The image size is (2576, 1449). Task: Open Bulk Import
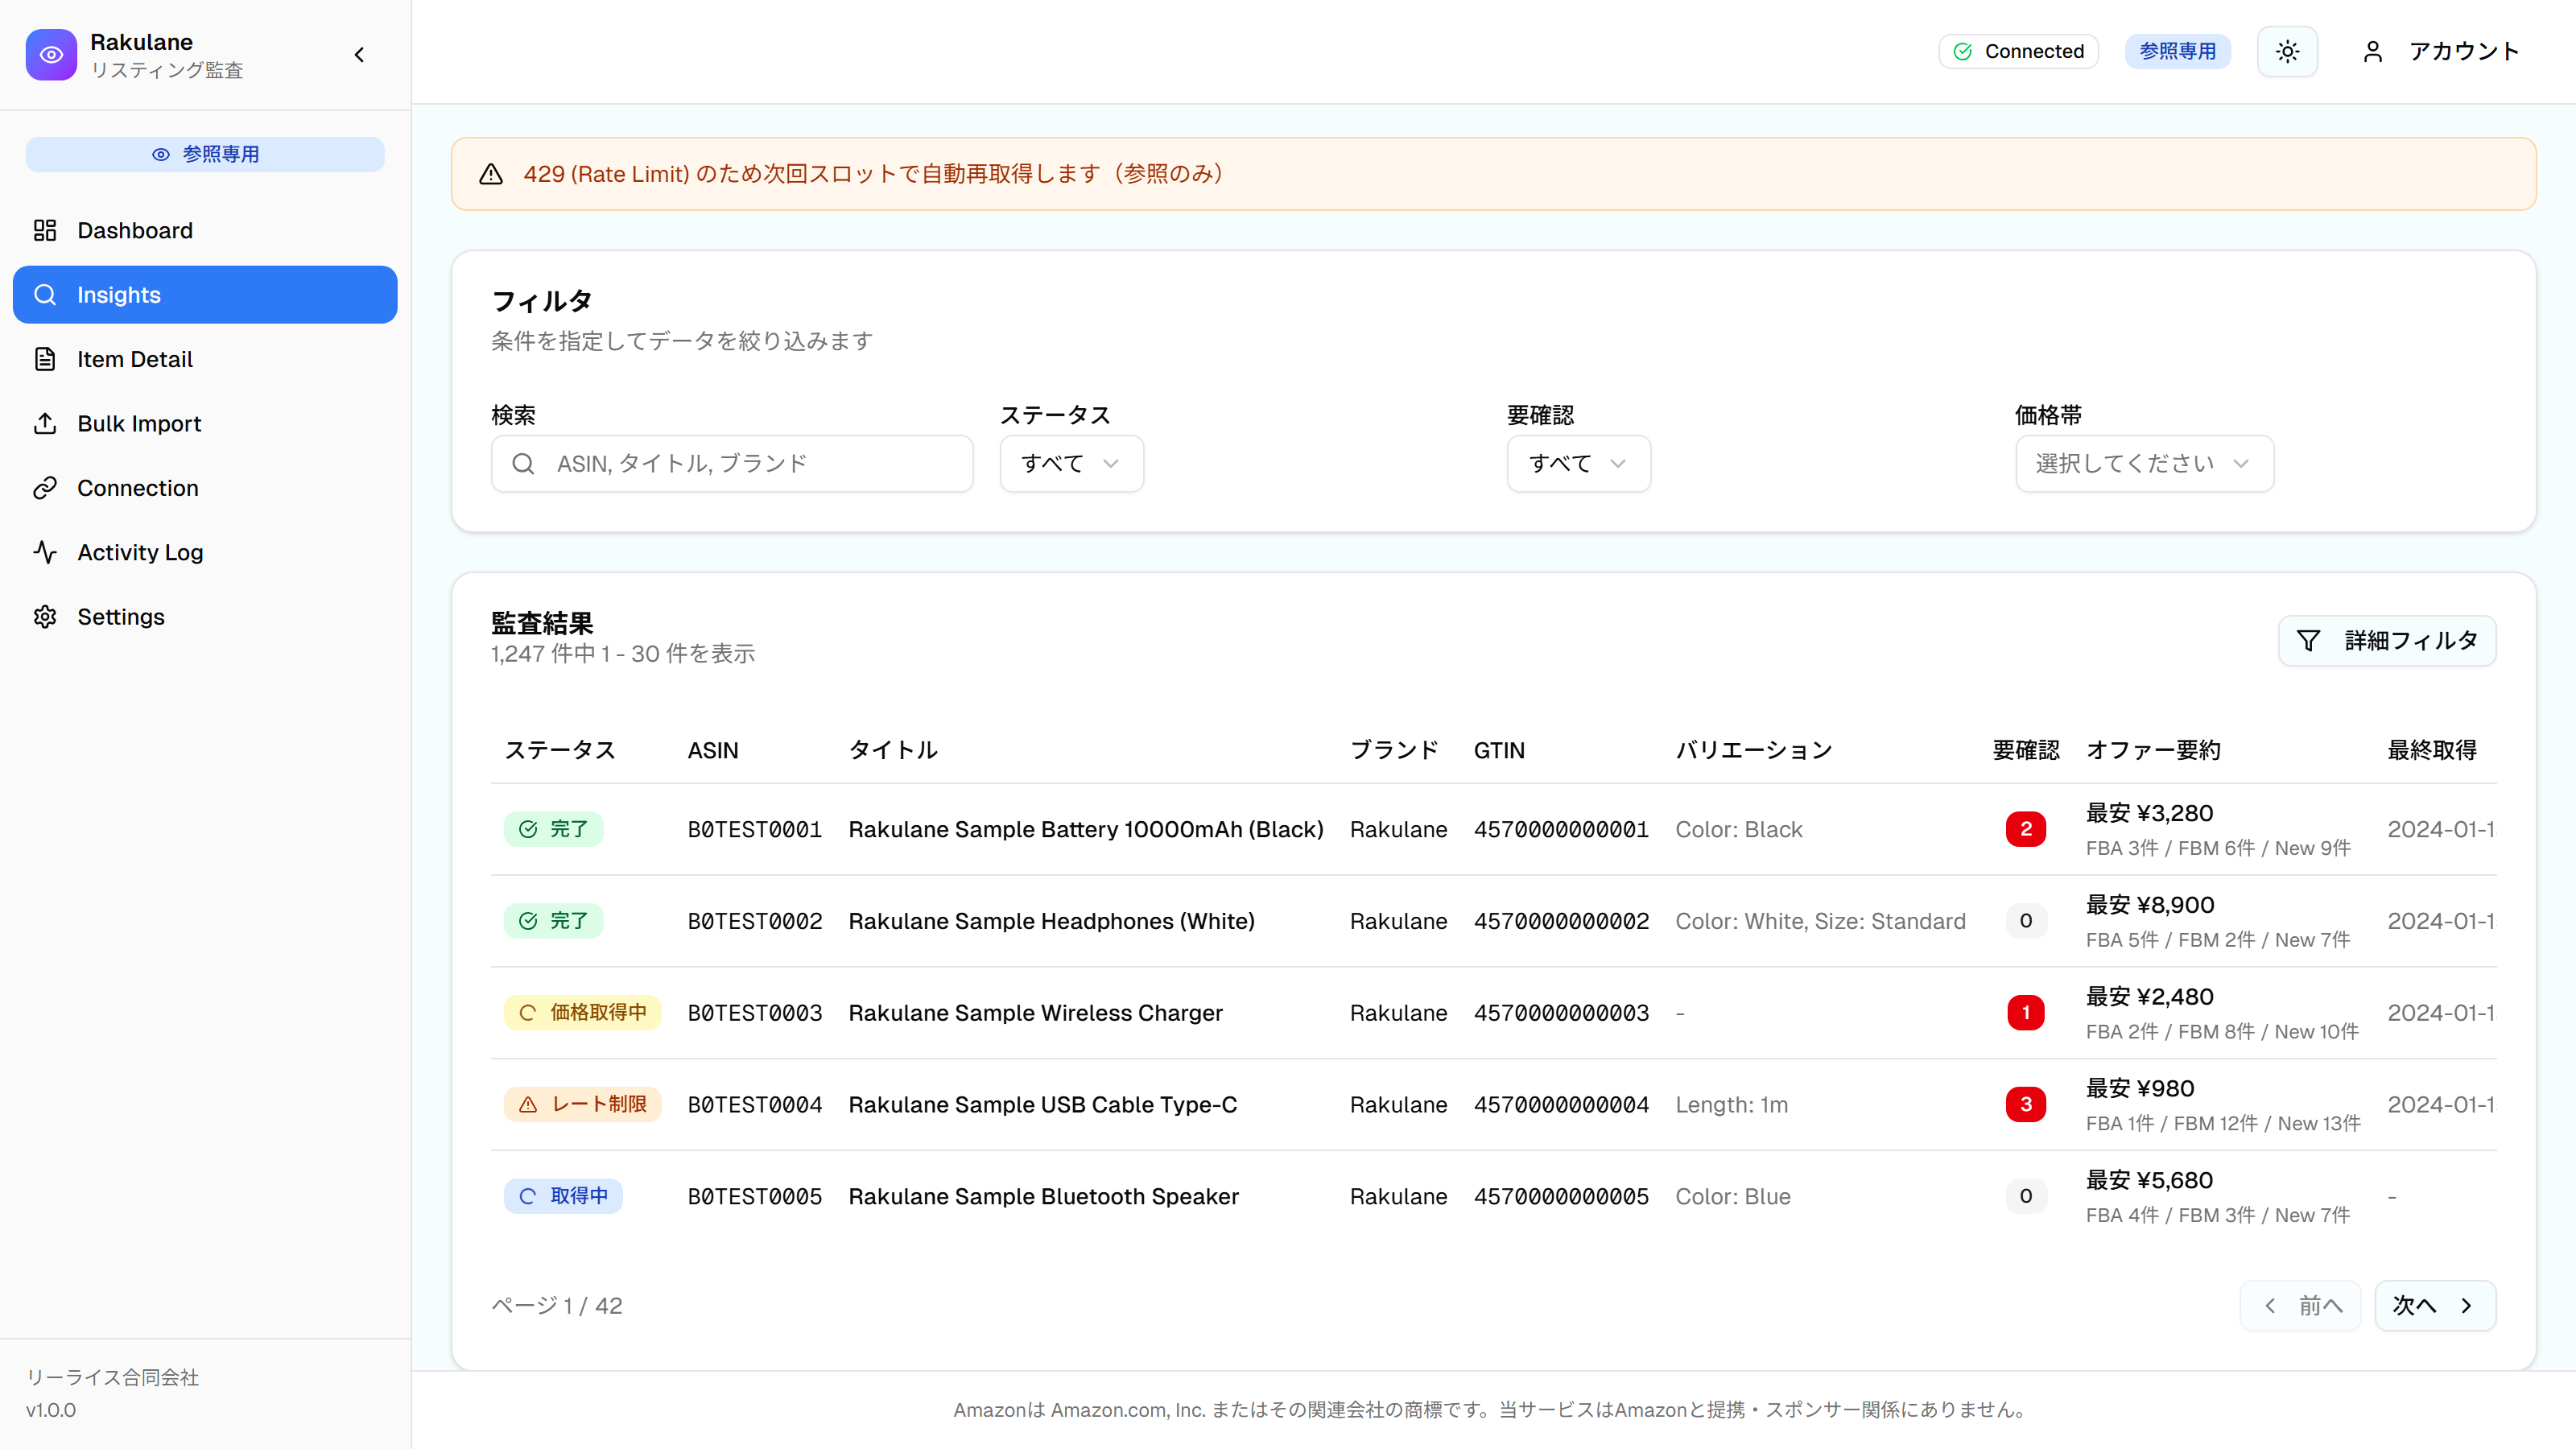(x=205, y=424)
